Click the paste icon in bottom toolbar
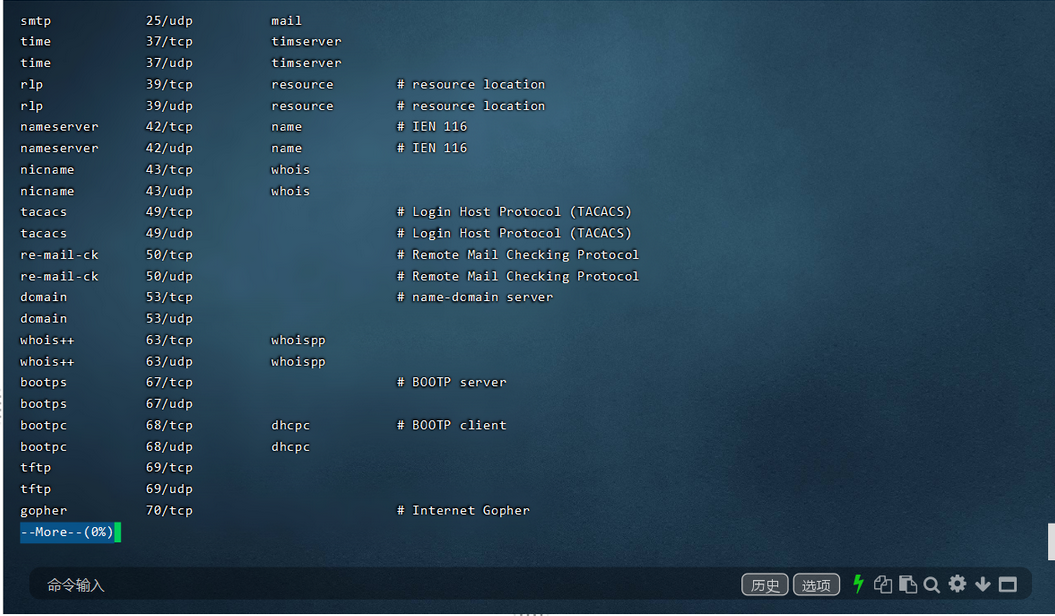Viewport: 1055px width, 616px height. tap(908, 584)
